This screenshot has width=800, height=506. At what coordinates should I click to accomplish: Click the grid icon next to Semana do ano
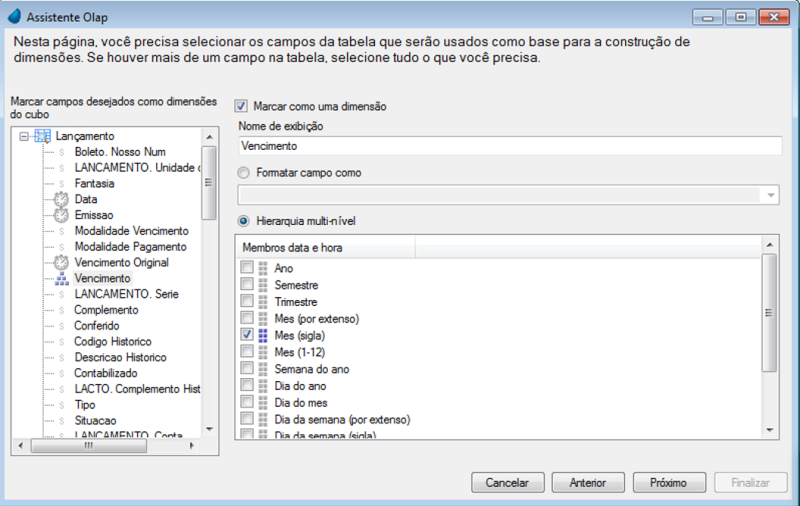pyautogui.click(x=263, y=369)
